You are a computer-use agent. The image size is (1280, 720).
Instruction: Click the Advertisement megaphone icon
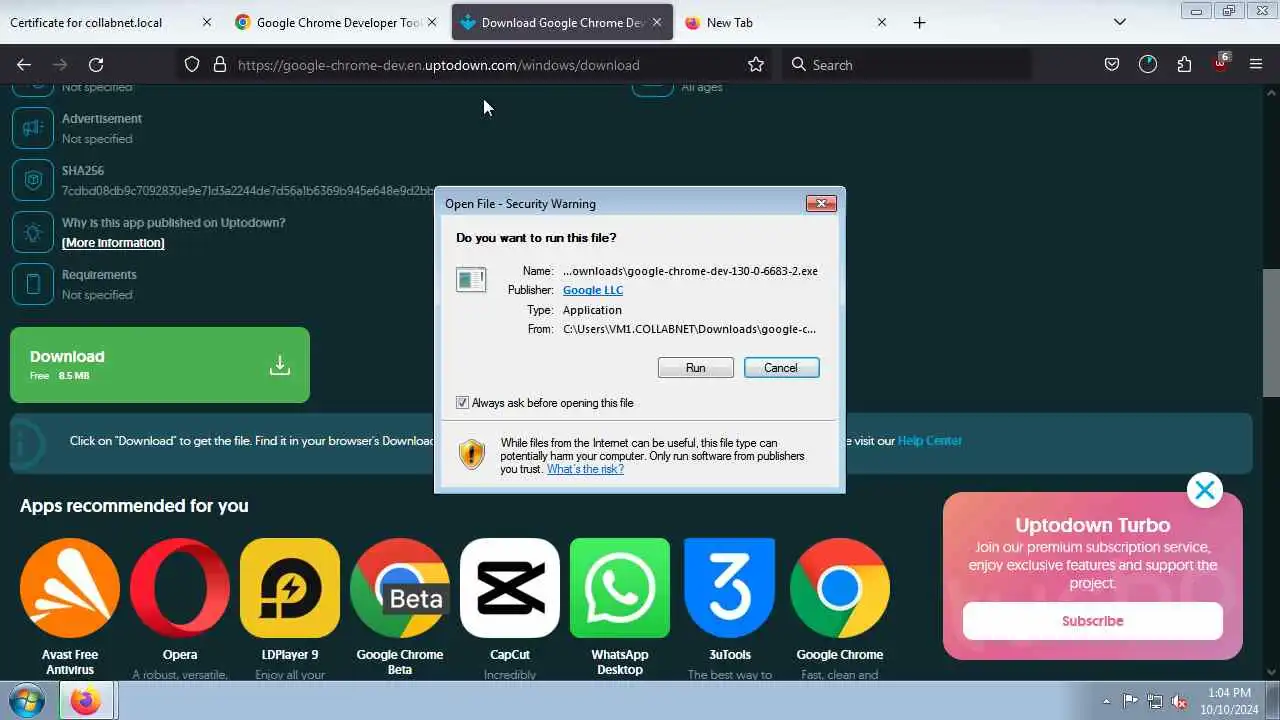click(33, 128)
